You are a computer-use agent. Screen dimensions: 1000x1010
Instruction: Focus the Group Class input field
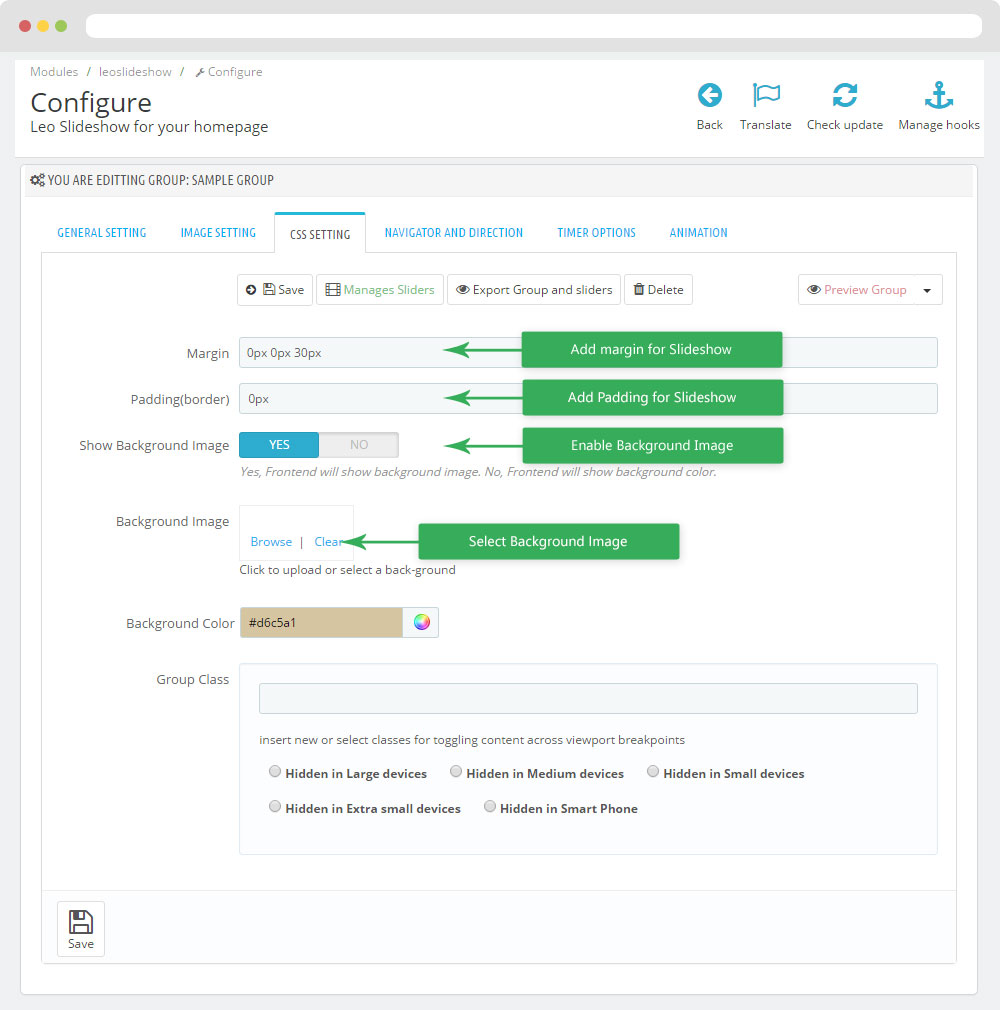[x=588, y=698]
